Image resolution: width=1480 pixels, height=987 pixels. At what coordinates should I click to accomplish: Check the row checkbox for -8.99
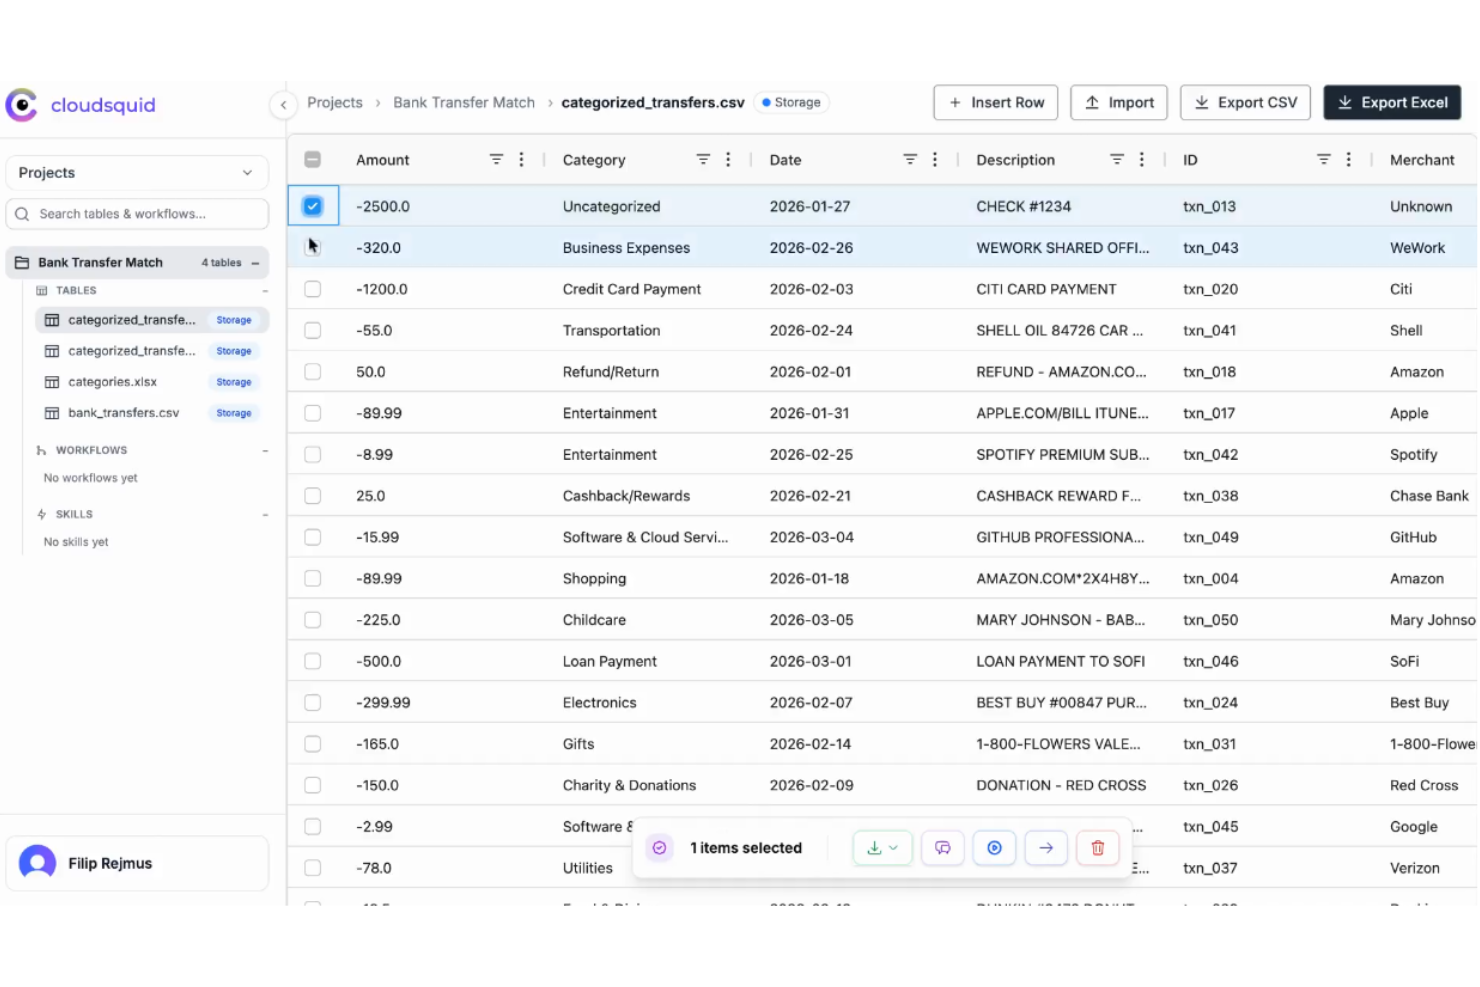point(313,454)
